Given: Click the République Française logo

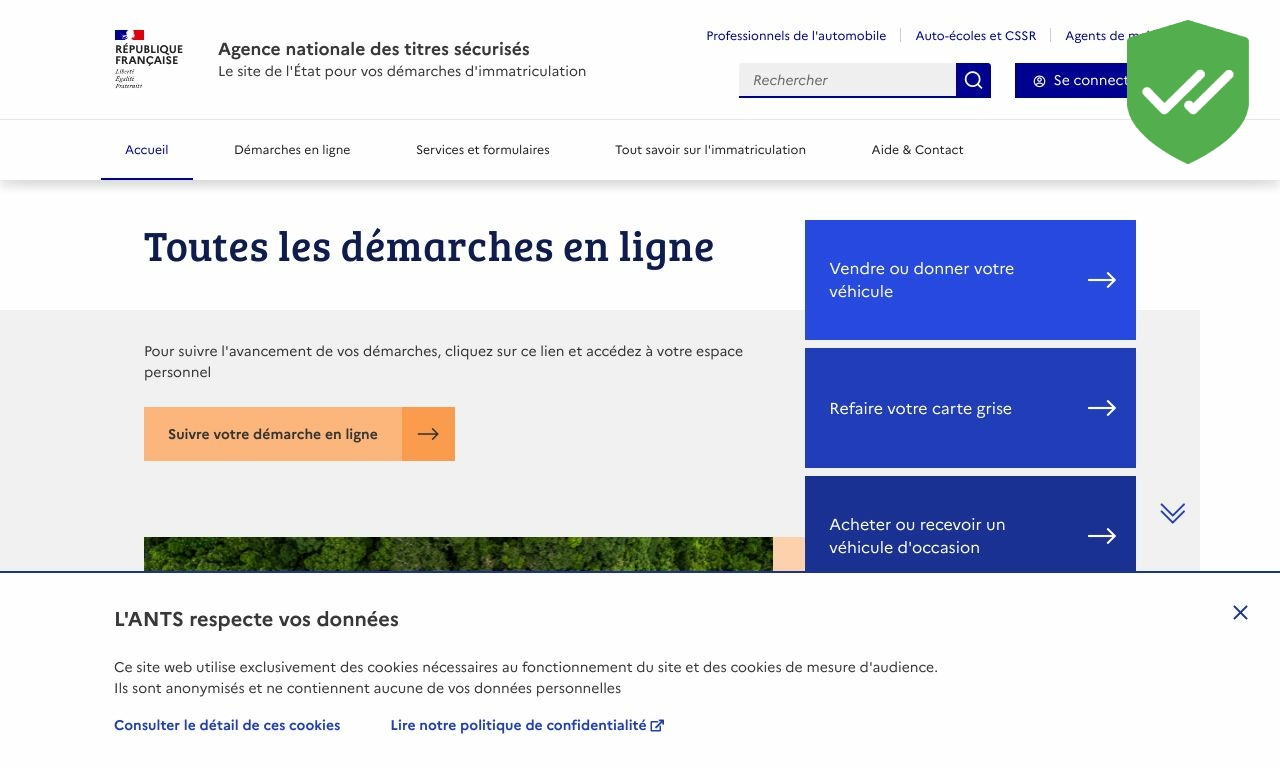Looking at the screenshot, I should [x=148, y=59].
